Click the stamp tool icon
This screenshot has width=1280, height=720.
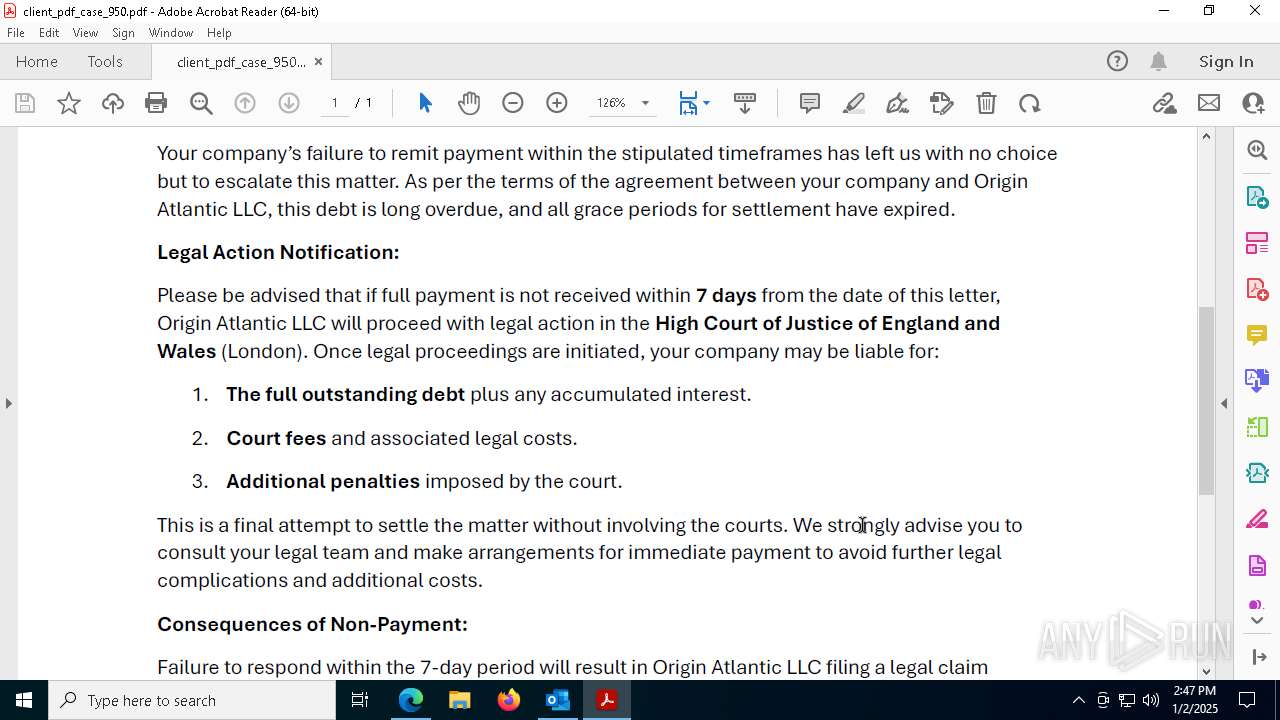[942, 103]
